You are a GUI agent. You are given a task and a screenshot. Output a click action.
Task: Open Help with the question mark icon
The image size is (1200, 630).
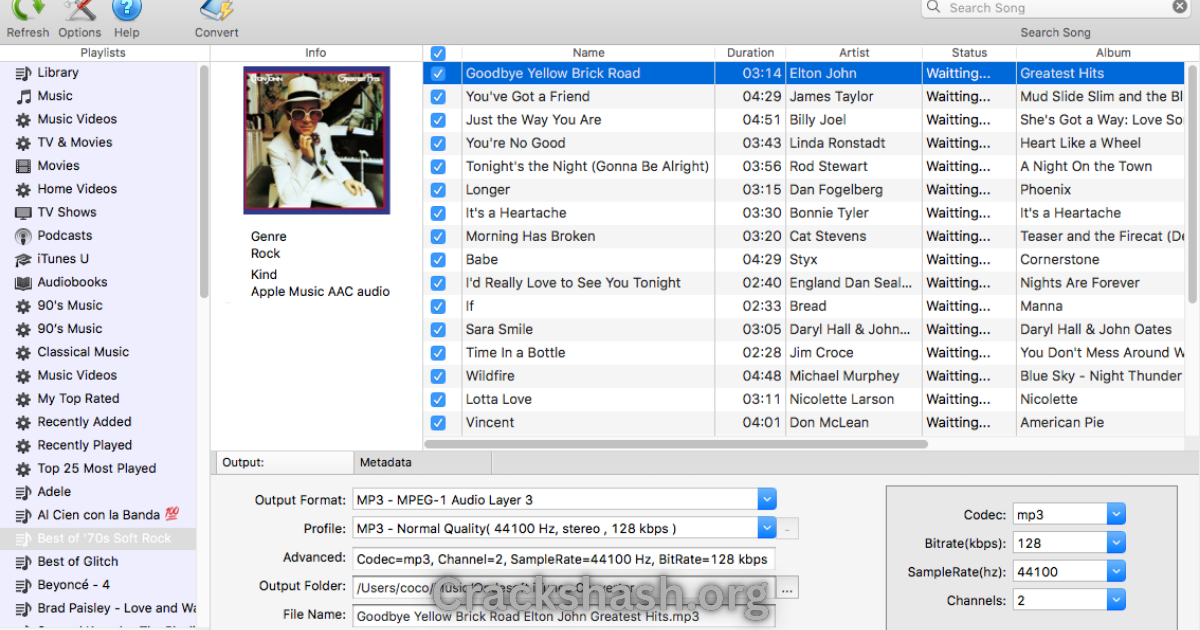(x=126, y=10)
